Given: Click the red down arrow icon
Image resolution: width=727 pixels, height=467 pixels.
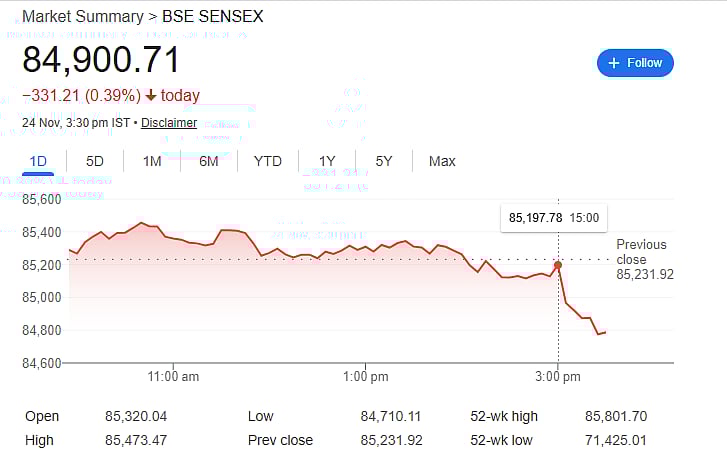Looking at the screenshot, I should [150, 96].
